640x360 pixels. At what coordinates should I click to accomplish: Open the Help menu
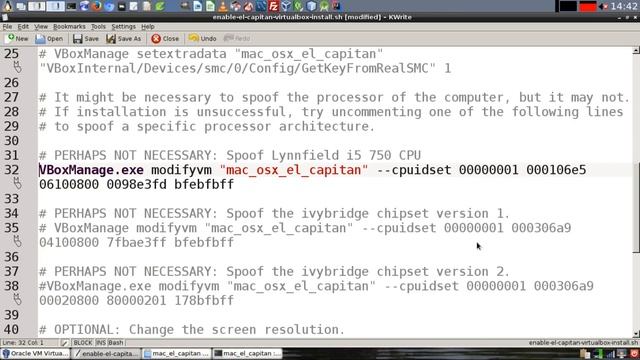tap(147, 27)
